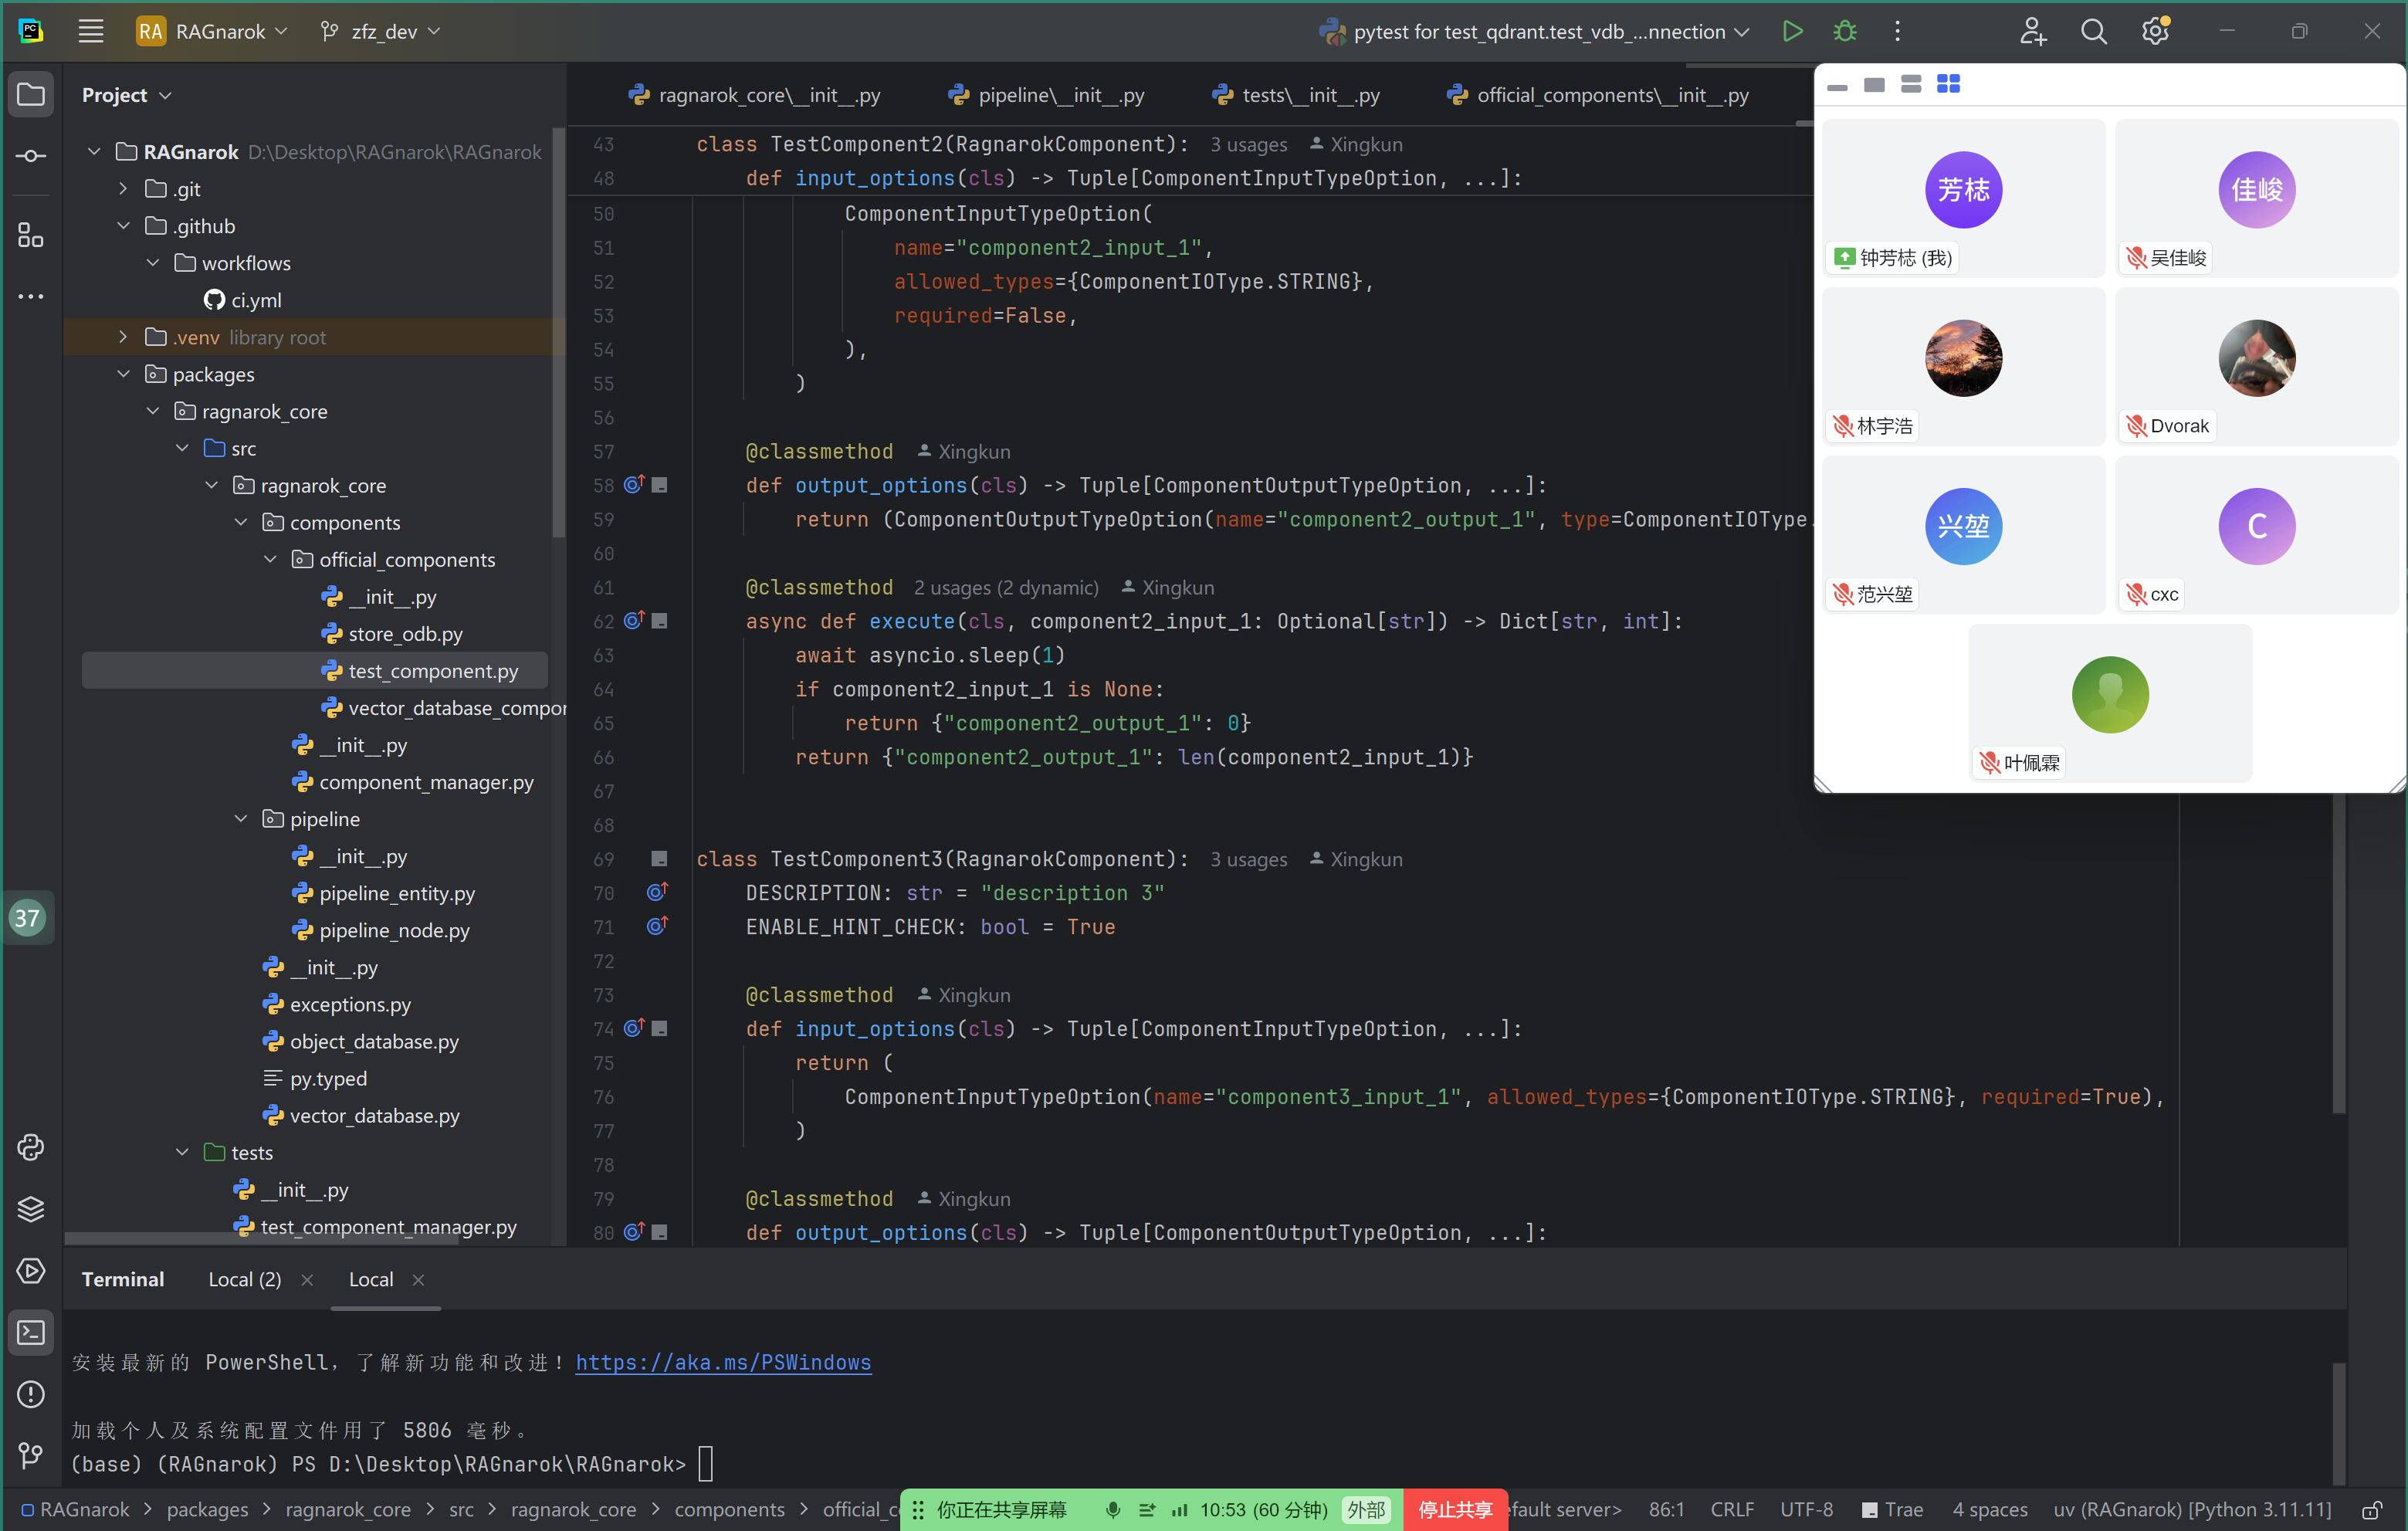The height and width of the screenshot is (1531, 2408).
Task: Select the Local (2) terminal tab
Action: [244, 1279]
